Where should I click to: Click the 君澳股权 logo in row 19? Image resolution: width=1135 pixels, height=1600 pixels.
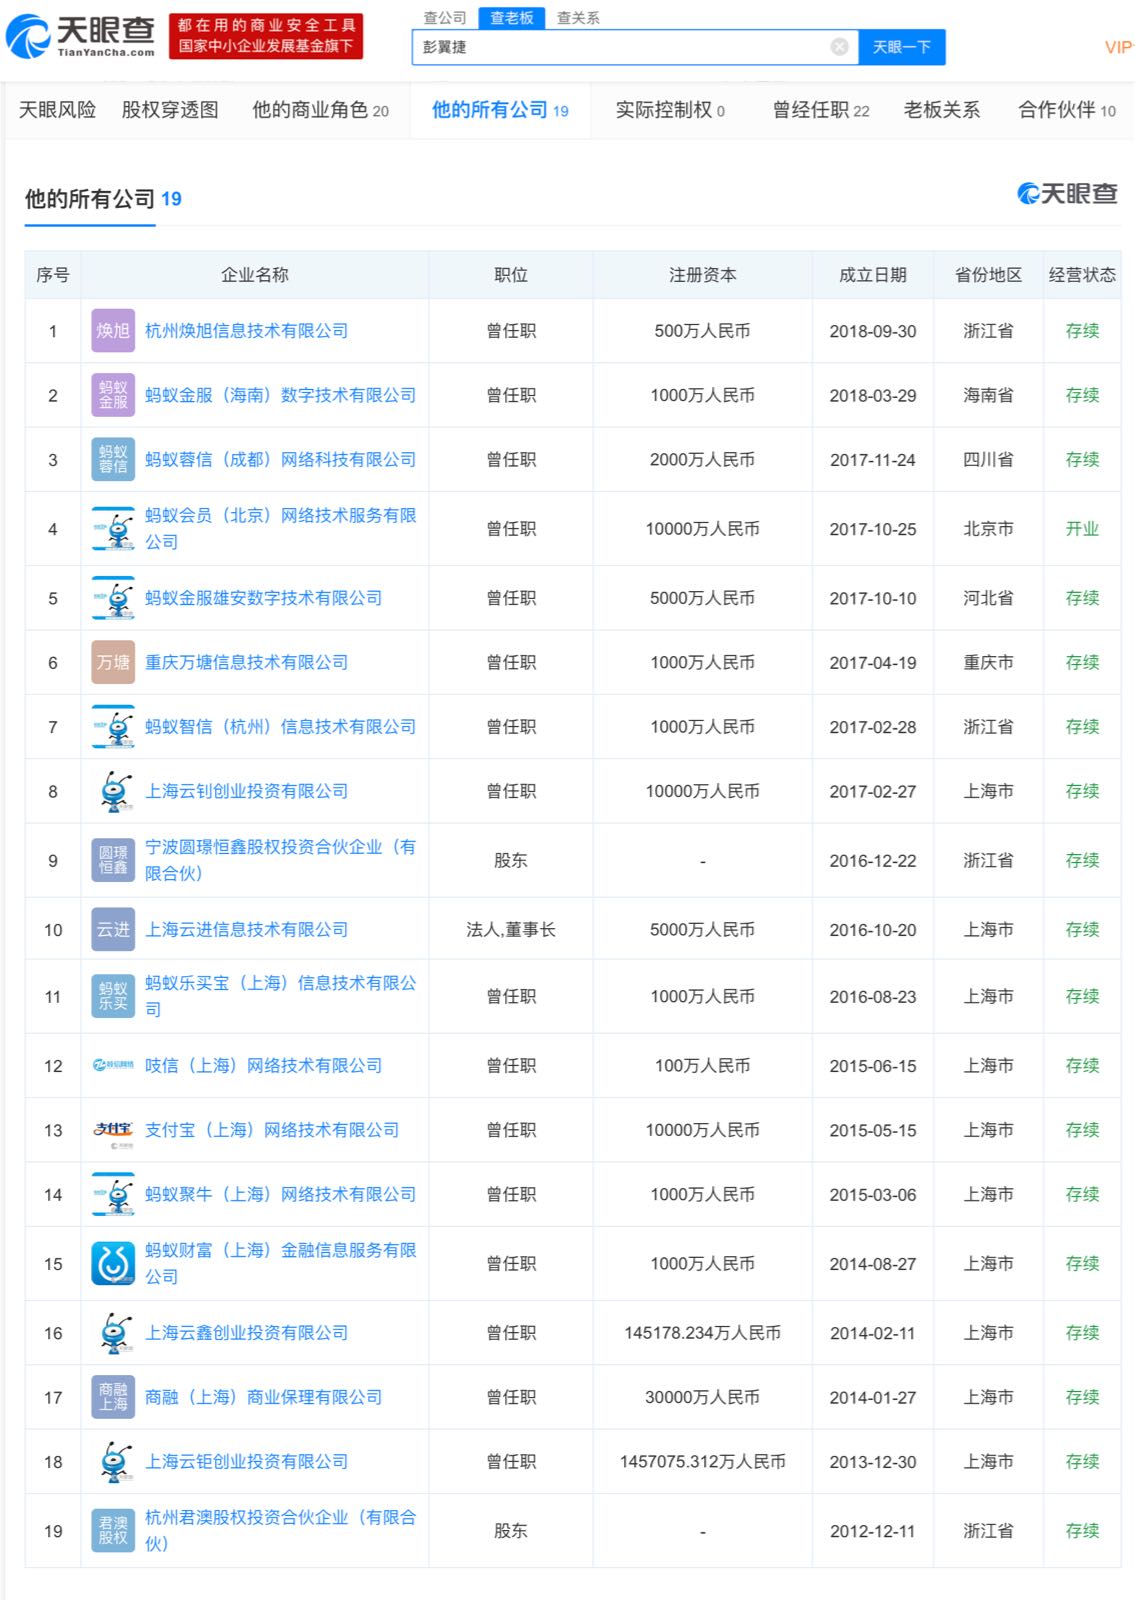point(113,1531)
